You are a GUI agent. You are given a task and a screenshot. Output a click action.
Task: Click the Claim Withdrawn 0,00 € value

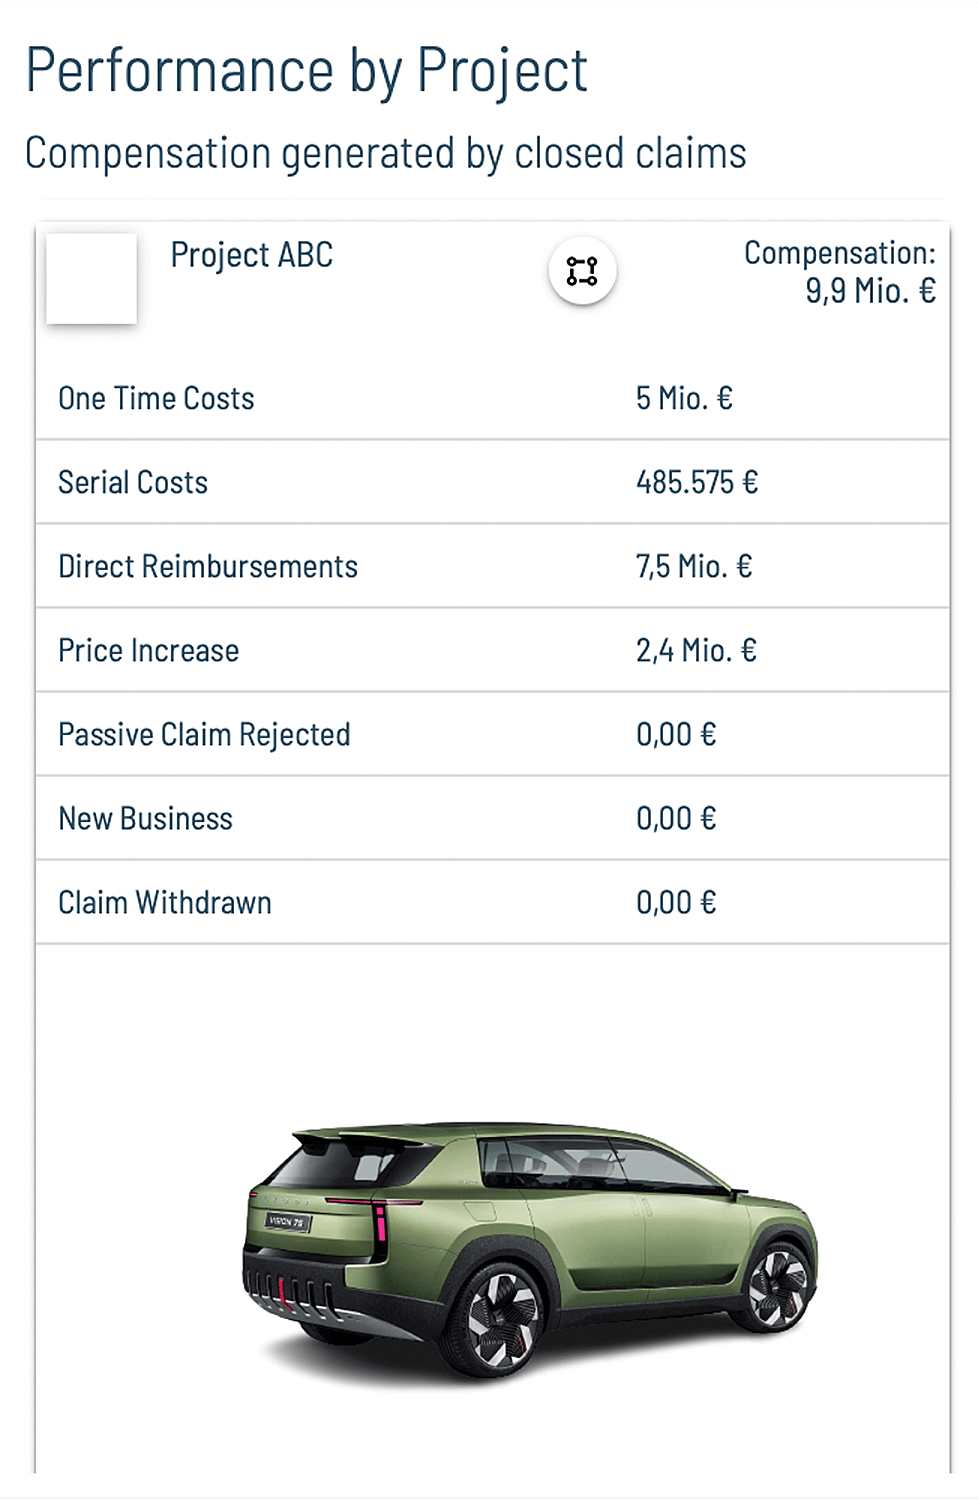click(x=676, y=902)
